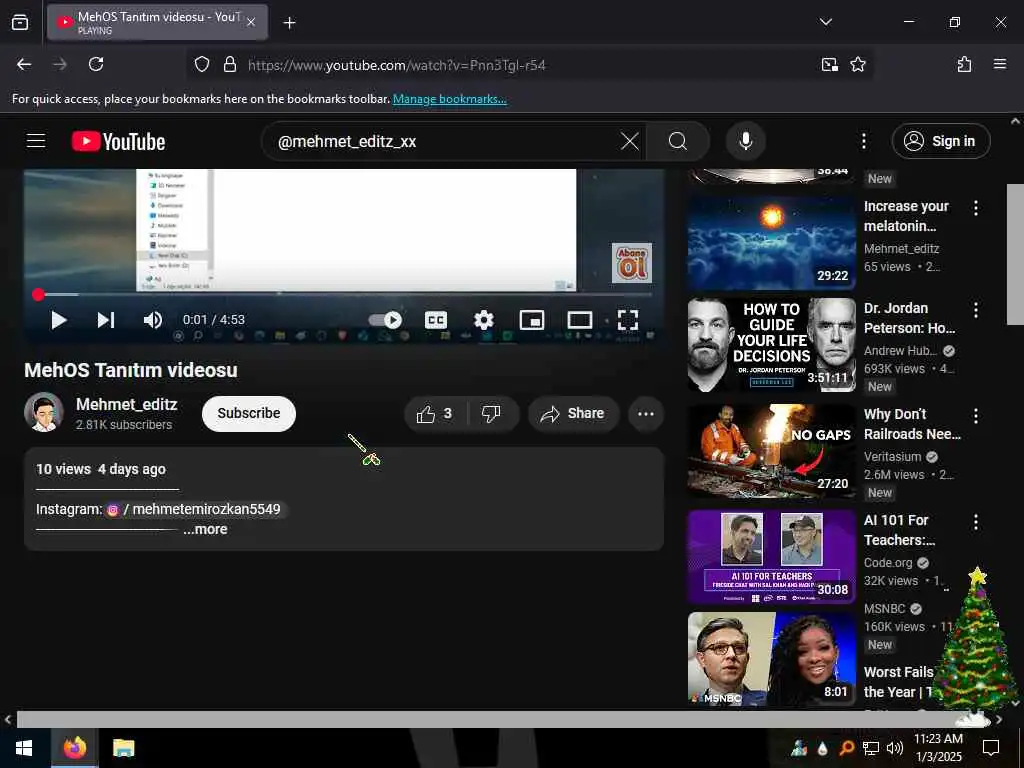Screen dimensions: 1024x768
Task: Open options for AI 101 video
Action: 976,522
